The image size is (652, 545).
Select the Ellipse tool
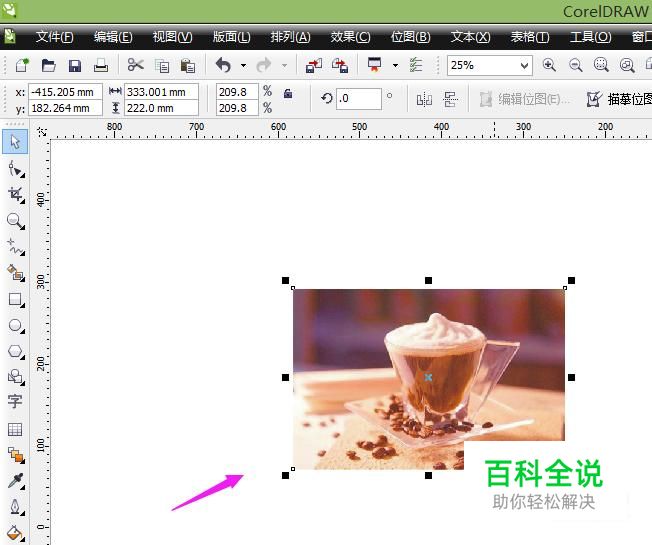16,326
